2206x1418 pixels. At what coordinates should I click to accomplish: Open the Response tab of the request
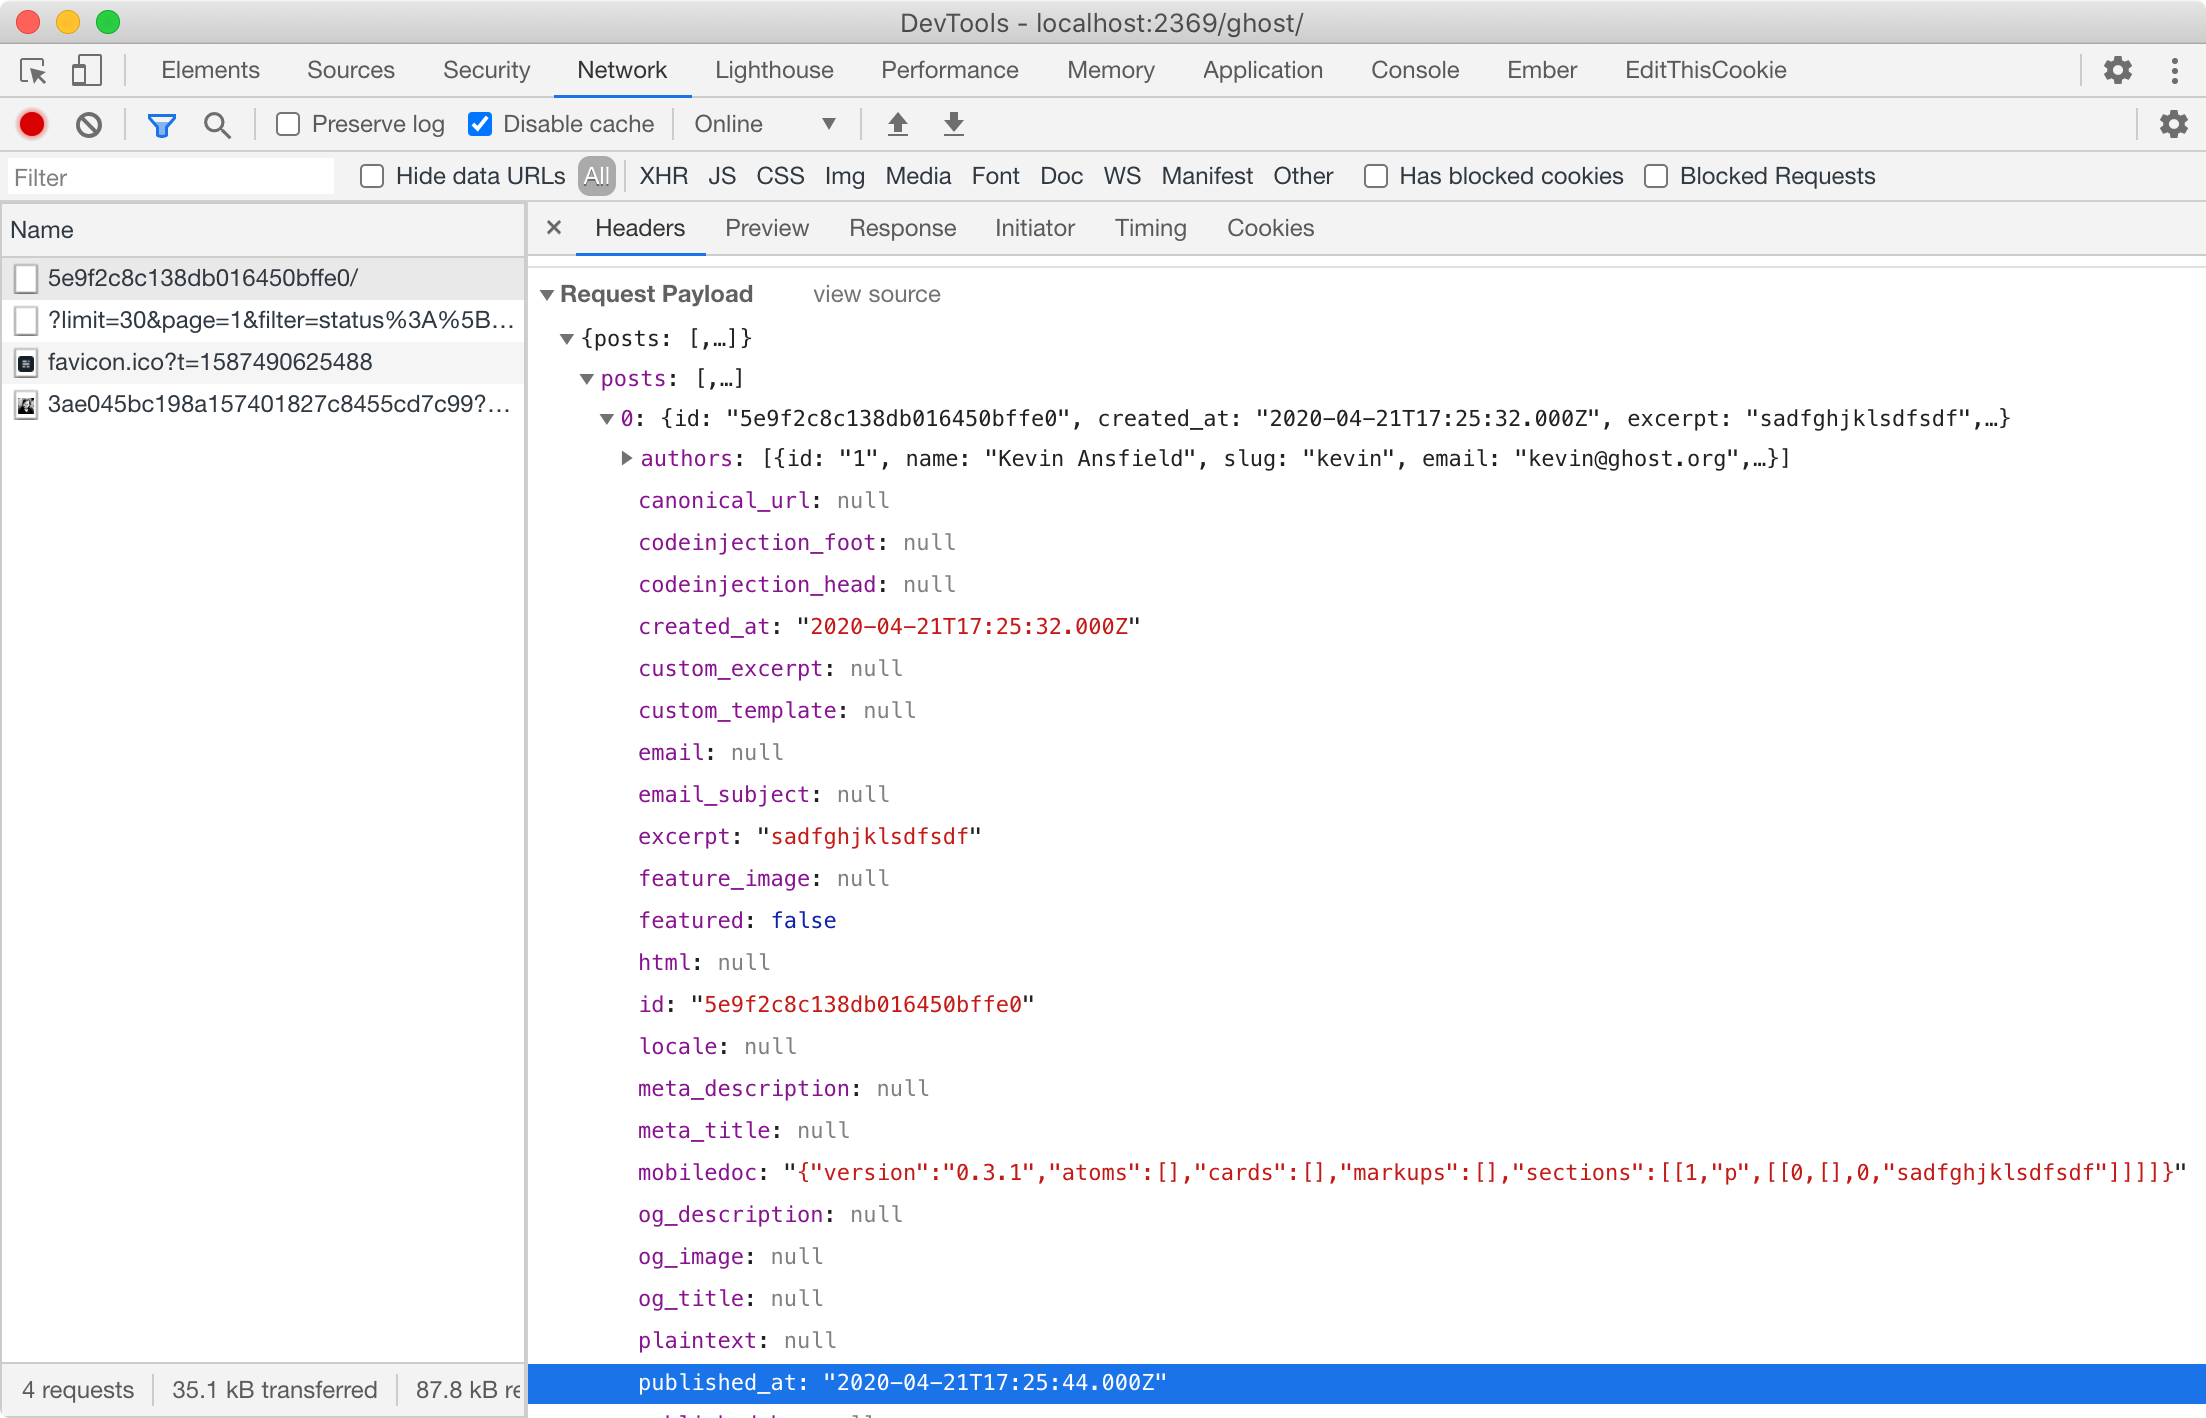(x=903, y=228)
